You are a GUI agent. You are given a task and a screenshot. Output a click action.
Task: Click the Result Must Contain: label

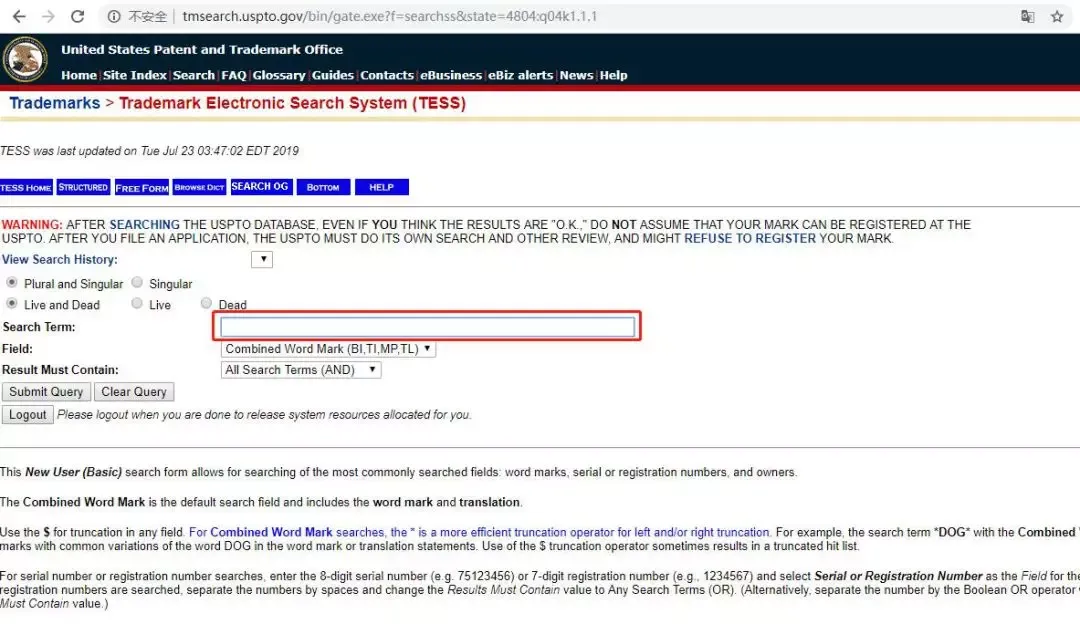(x=60, y=370)
